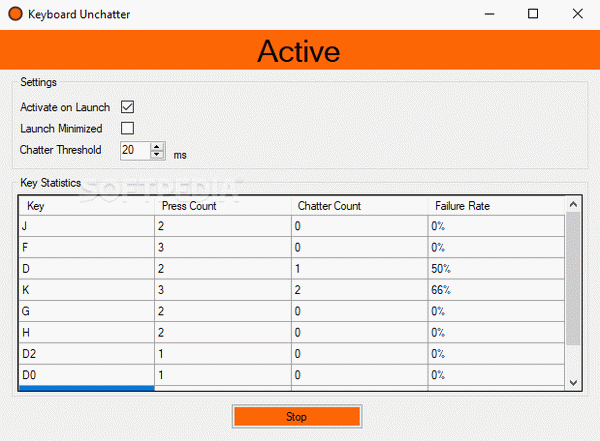Screen dimensions: 600x441
Task: Select the J key row
Action: coord(292,226)
